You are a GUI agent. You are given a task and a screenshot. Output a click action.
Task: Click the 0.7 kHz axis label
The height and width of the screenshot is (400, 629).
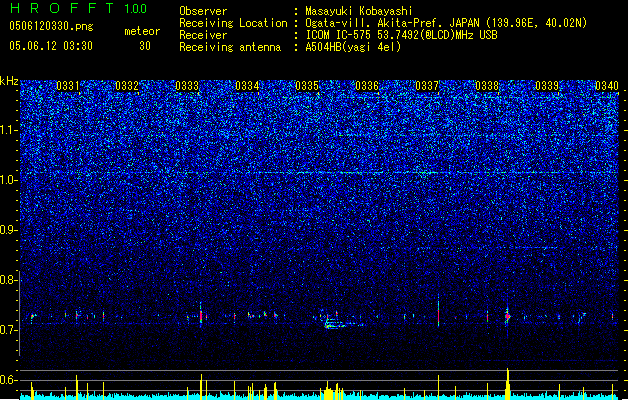point(9,330)
